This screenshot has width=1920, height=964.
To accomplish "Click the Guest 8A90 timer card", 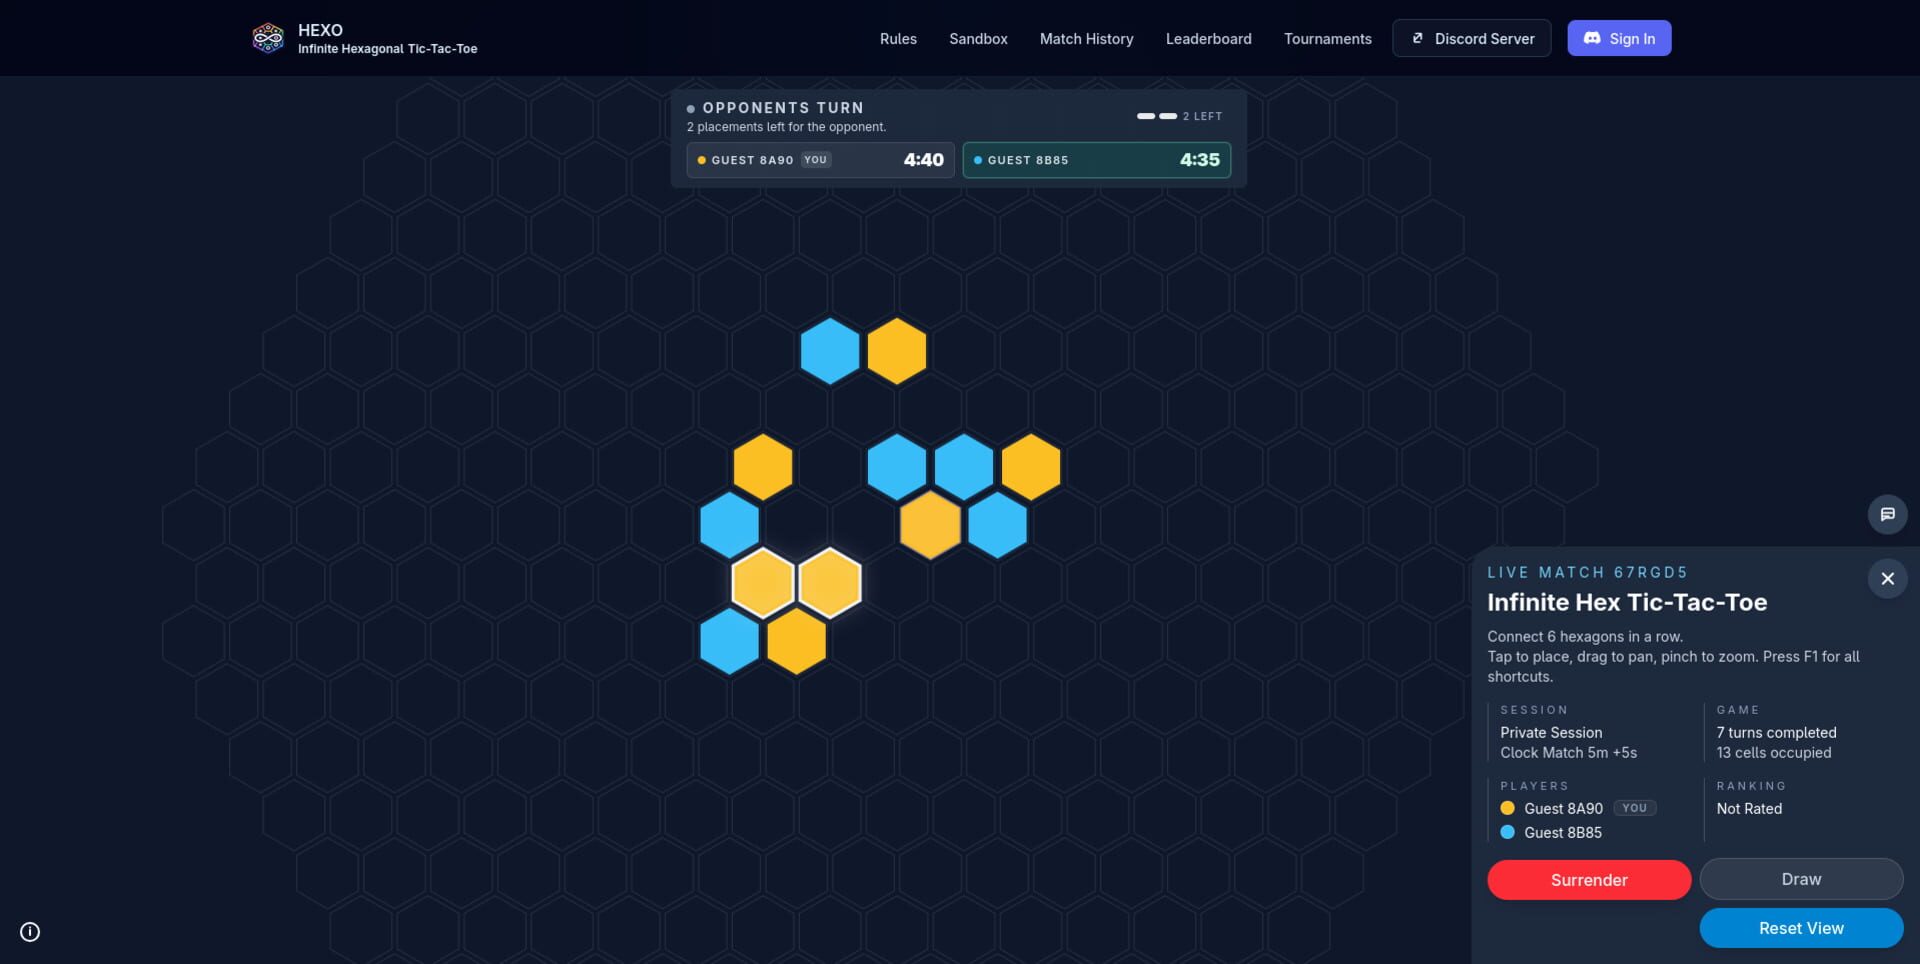I will [x=820, y=160].
